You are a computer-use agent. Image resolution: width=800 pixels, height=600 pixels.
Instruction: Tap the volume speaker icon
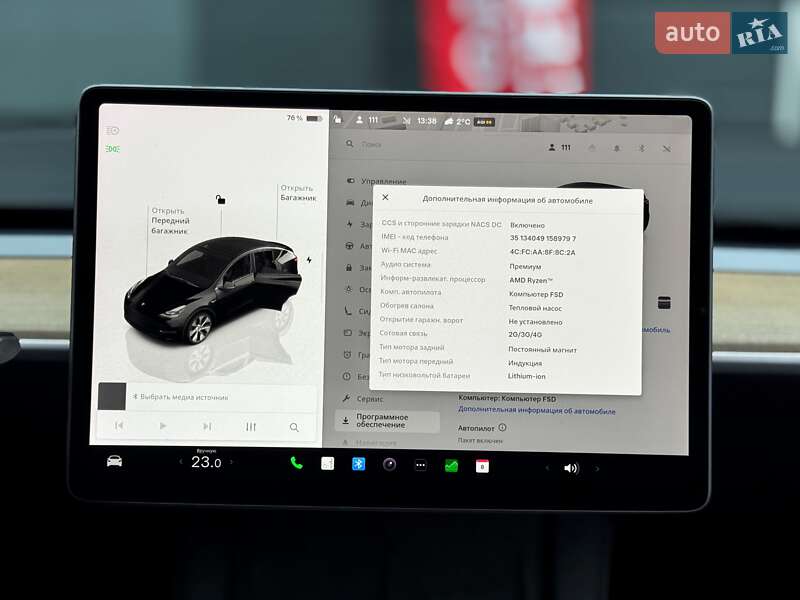click(570, 468)
